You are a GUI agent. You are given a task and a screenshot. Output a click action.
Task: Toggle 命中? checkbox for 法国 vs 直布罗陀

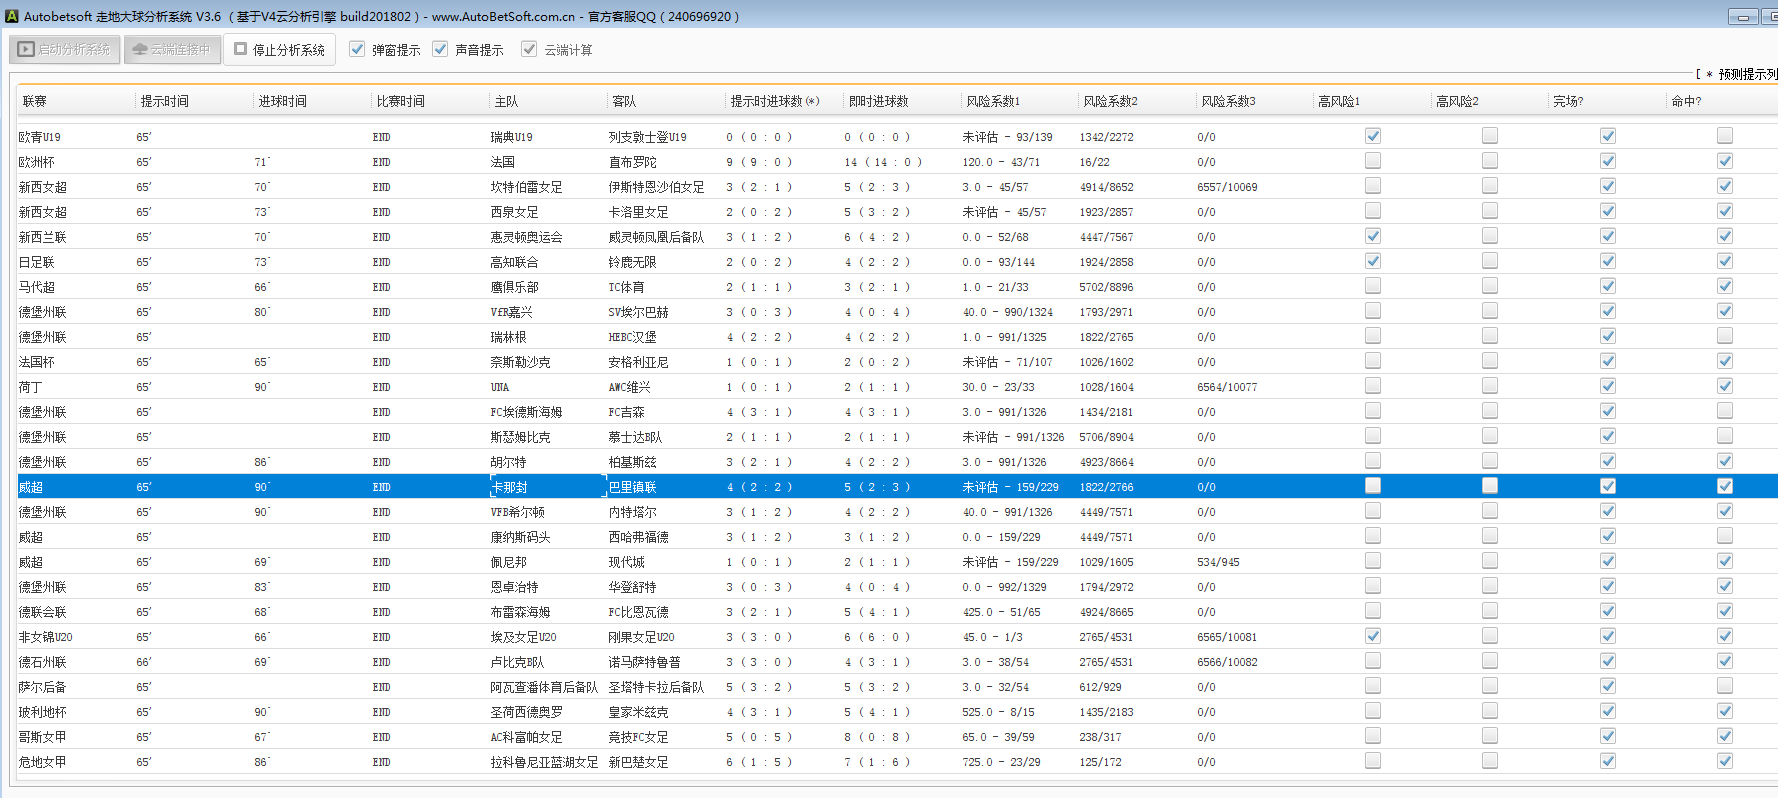pos(1724,161)
